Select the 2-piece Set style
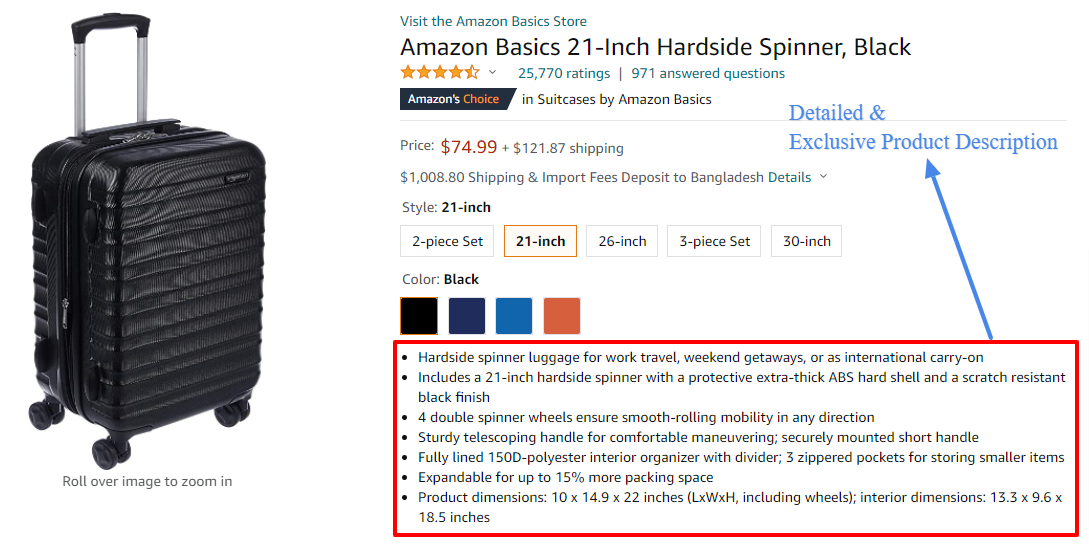 (447, 241)
